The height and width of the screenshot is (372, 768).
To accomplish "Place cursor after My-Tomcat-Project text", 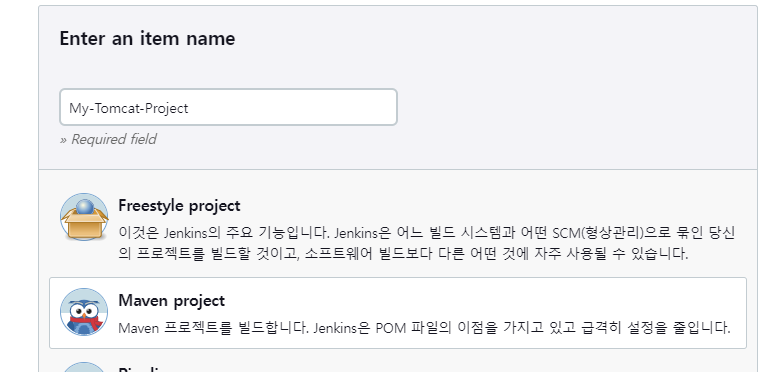I will click(189, 108).
